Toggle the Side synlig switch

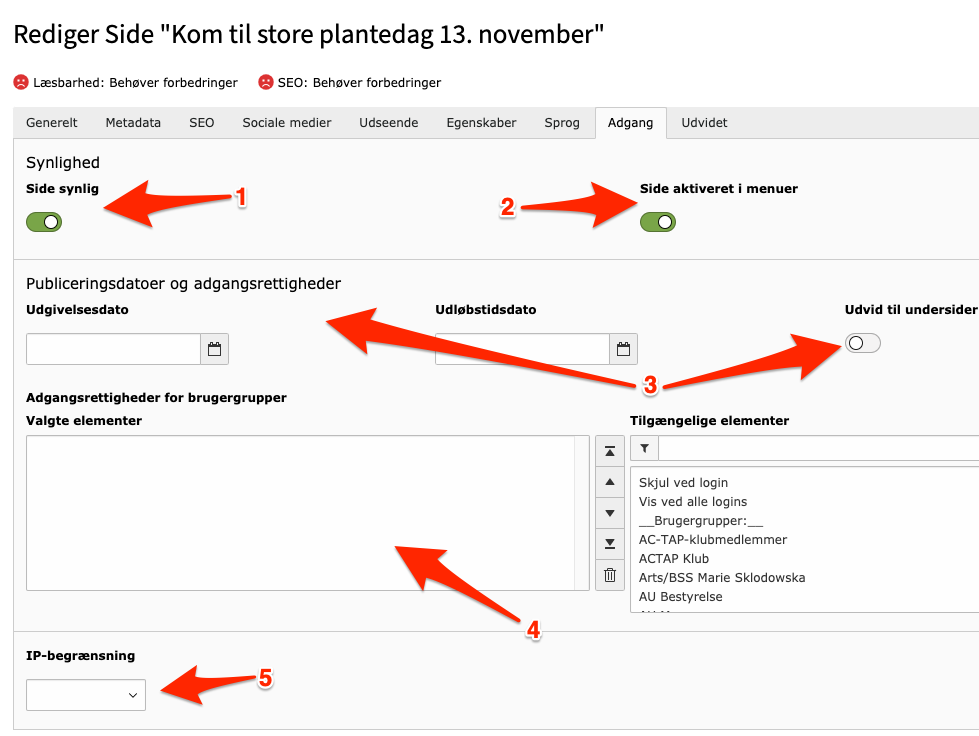44,222
